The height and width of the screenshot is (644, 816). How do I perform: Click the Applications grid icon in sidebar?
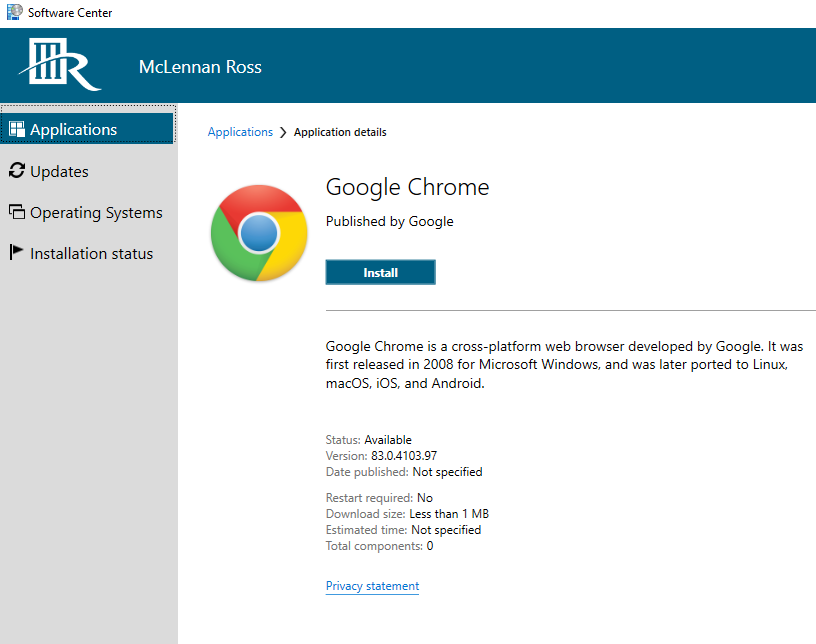[x=17, y=129]
